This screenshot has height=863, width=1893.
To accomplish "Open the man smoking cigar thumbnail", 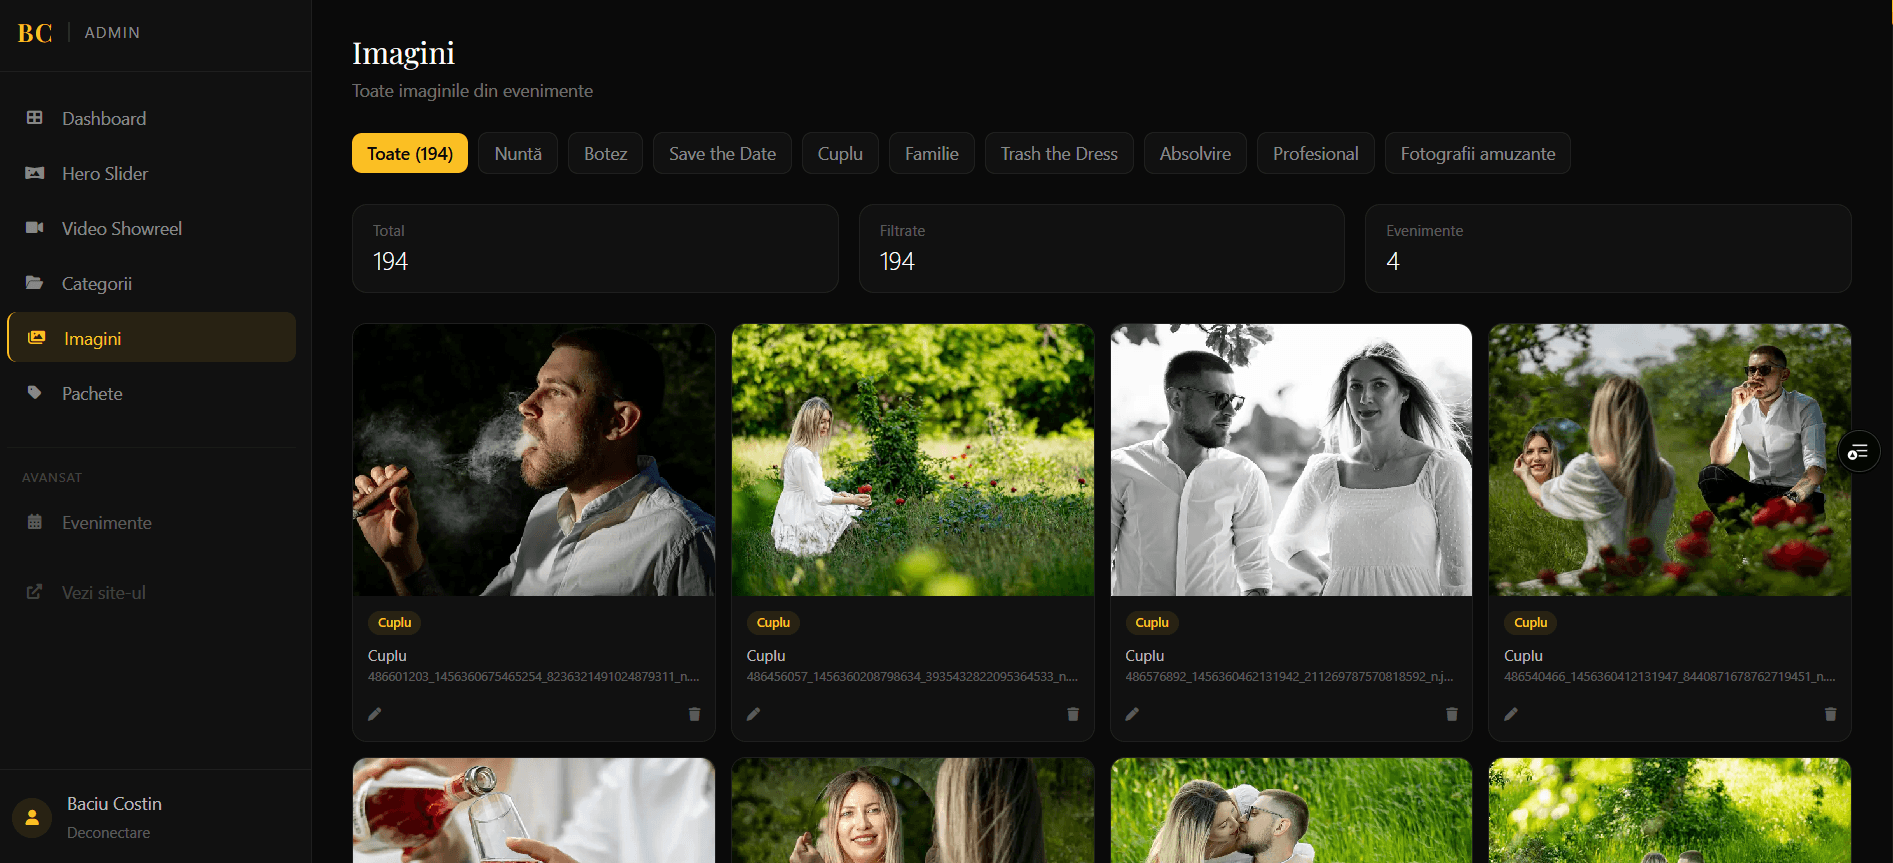I will coord(534,460).
